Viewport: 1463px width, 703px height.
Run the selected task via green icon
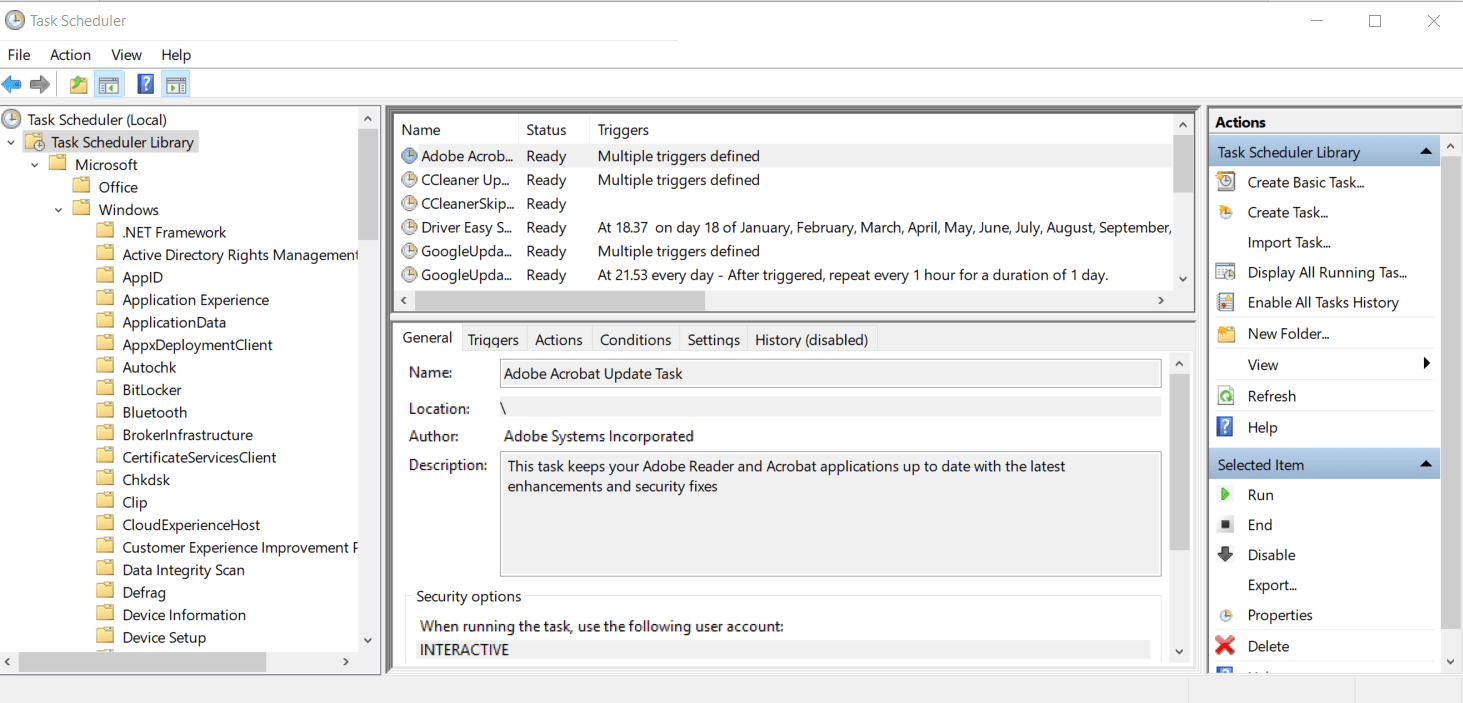click(1226, 495)
